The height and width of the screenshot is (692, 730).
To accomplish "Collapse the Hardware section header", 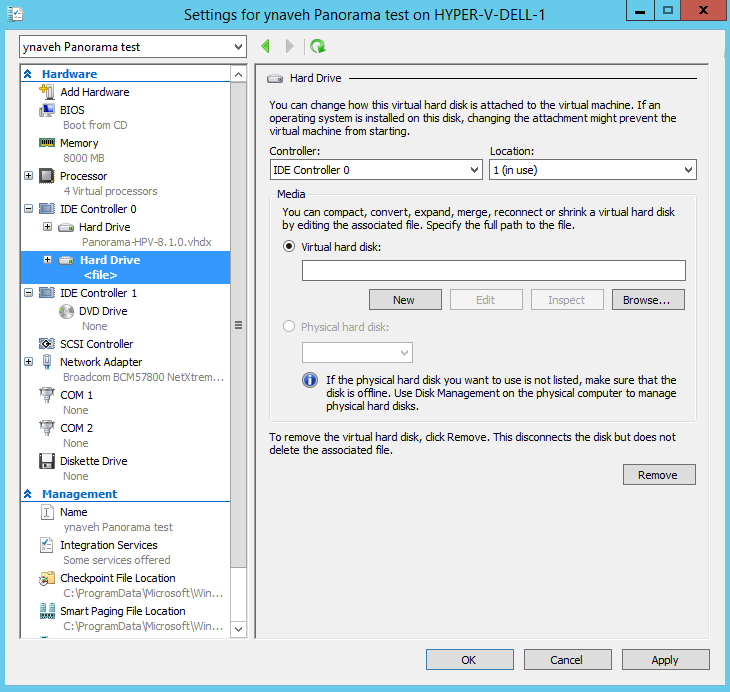I will coord(28,74).
